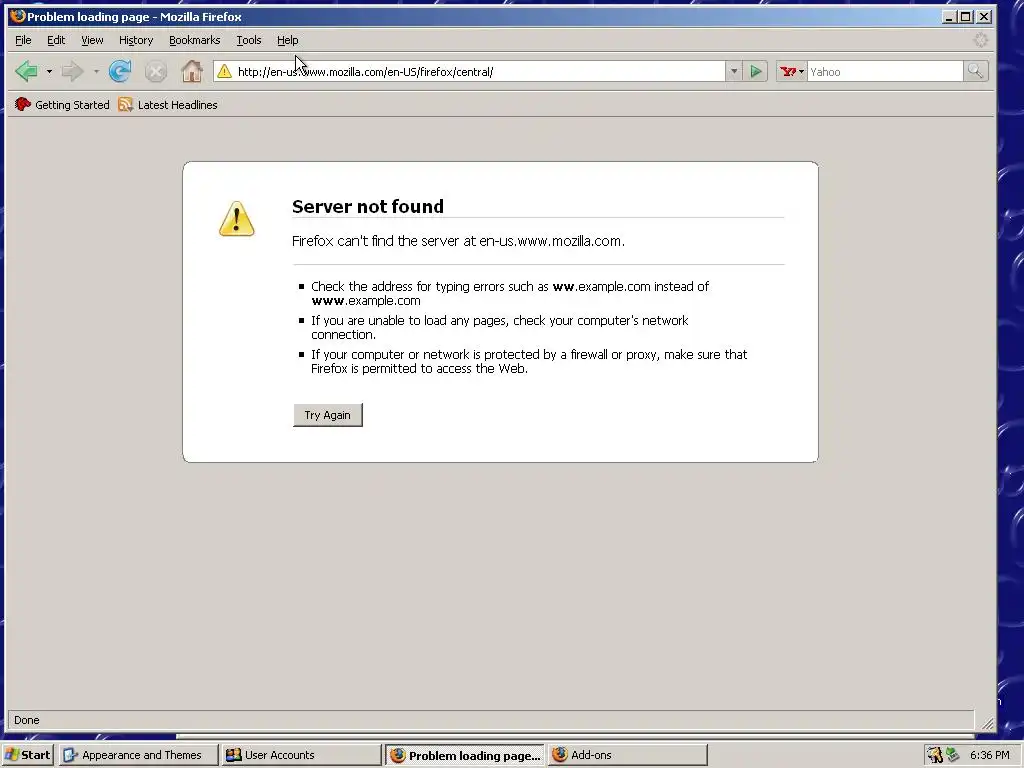
Task: Click the Forward arrow button
Action: coord(72,71)
